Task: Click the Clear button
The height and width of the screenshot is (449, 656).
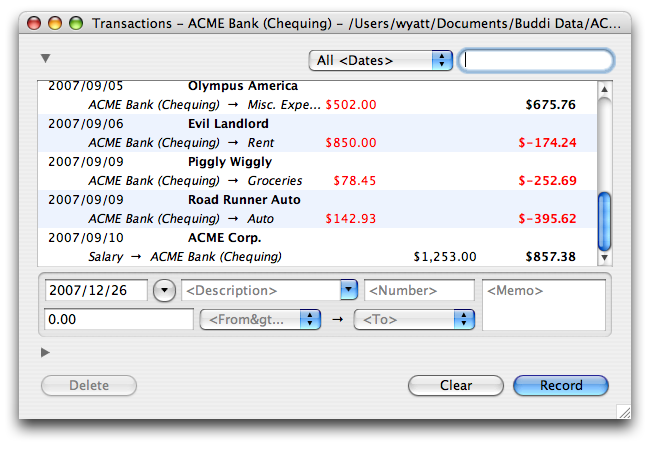Action: pos(456,385)
